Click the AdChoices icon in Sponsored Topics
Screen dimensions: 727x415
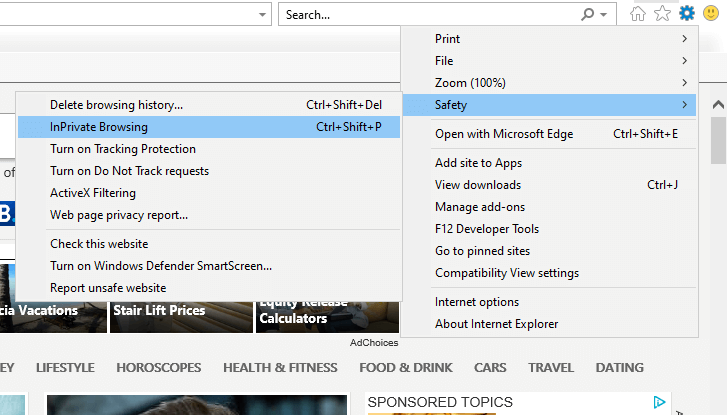pyautogui.click(x=660, y=402)
